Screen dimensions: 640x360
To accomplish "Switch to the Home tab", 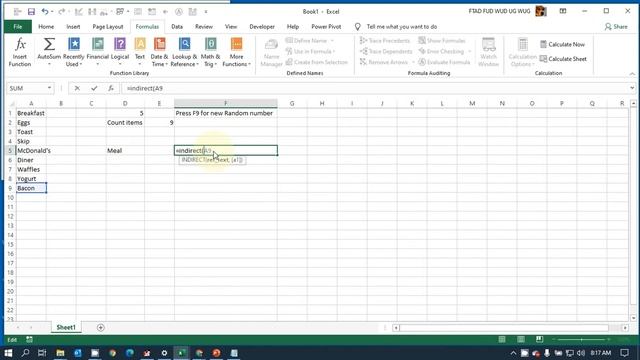I will point(46,27).
